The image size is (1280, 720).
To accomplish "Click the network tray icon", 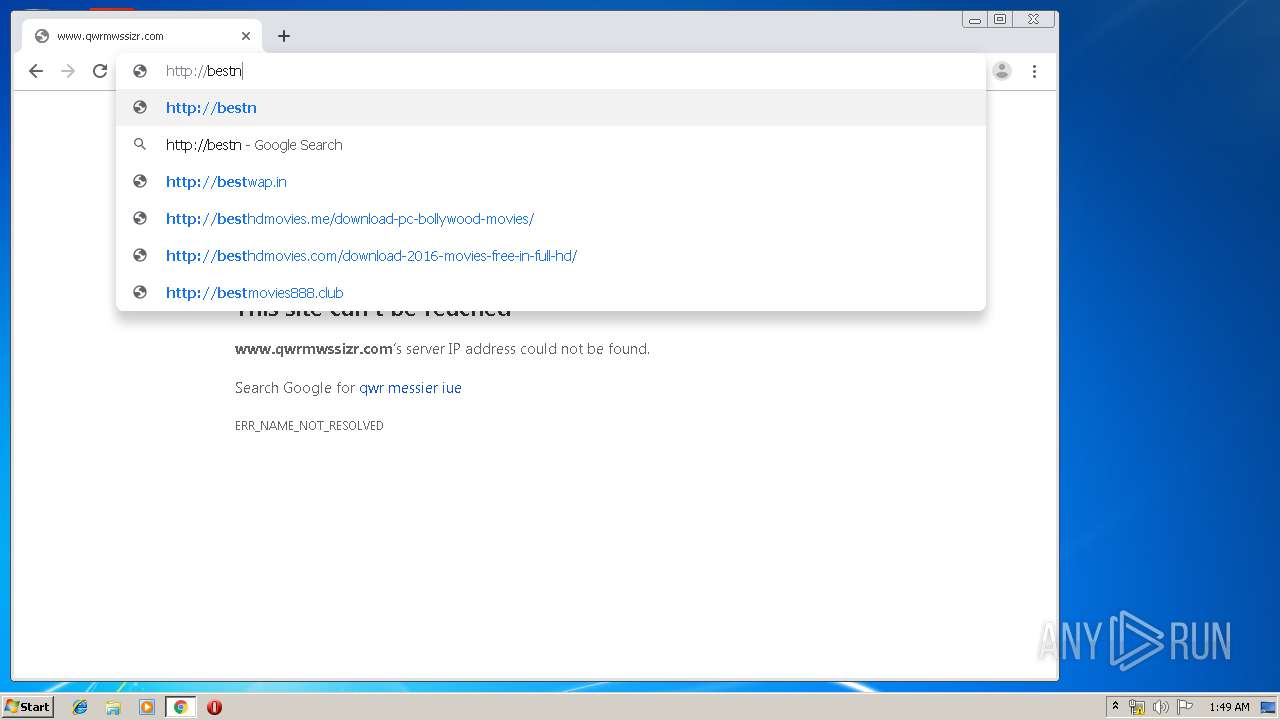I will click(x=1137, y=707).
